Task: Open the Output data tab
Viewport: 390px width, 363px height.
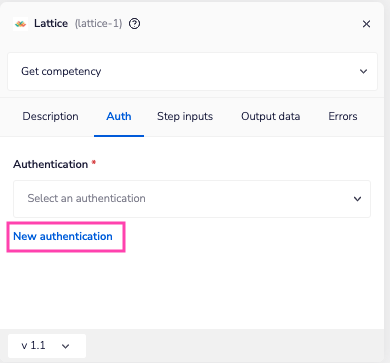Action: click(x=271, y=116)
